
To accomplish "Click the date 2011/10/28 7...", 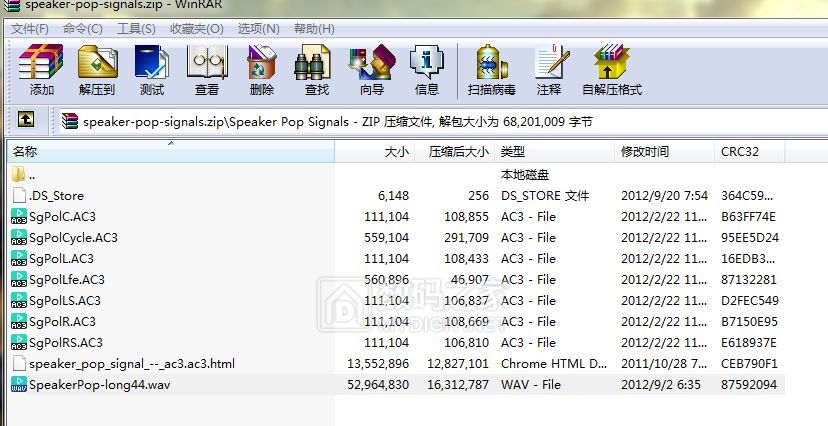I will pyautogui.click(x=664, y=364).
